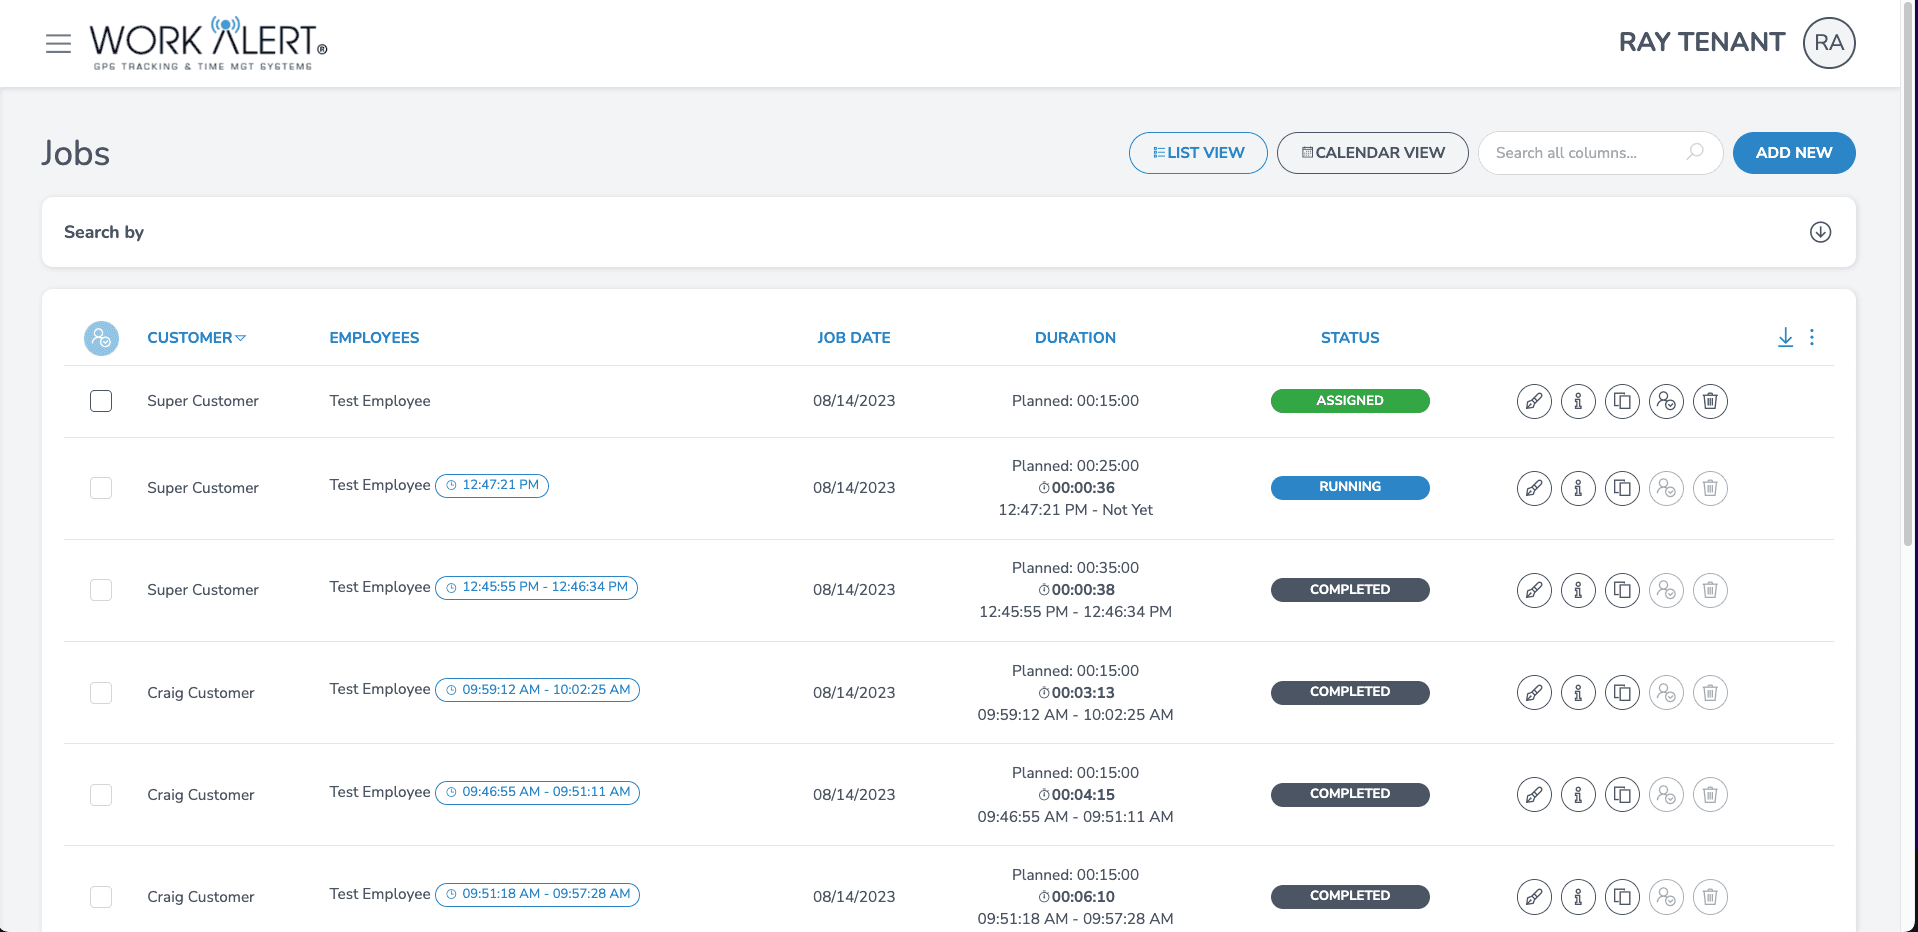Click the Add New button
Image resolution: width=1918 pixels, height=932 pixels.
tap(1793, 153)
